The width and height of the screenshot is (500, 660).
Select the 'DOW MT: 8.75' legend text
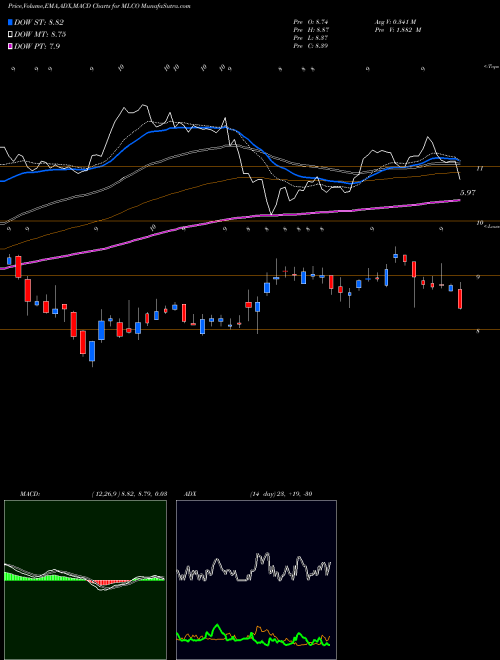pos(40,34)
